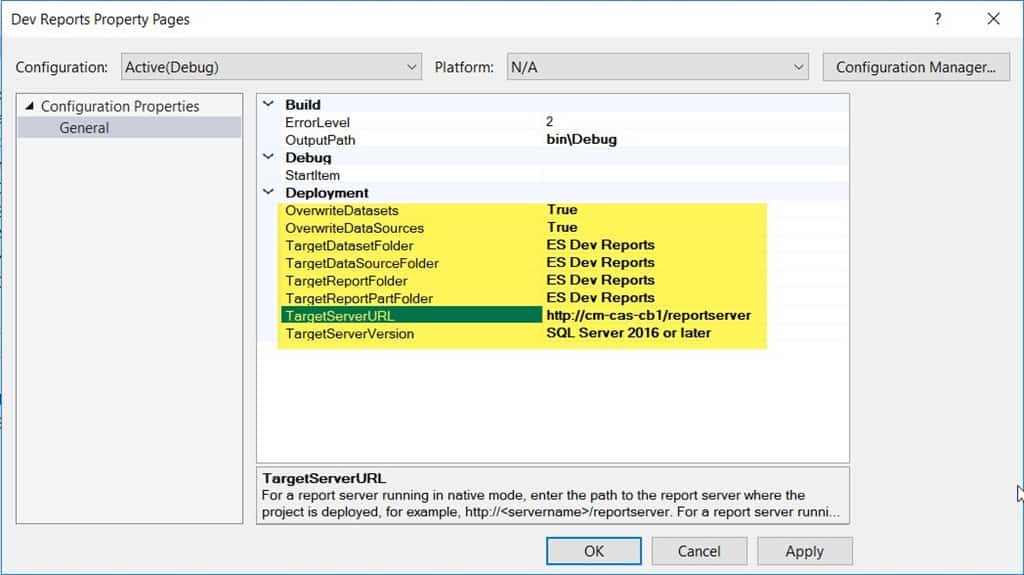Click the OutputPath value bin\Debug
Viewport: 1024px width, 575px height.
click(582, 140)
